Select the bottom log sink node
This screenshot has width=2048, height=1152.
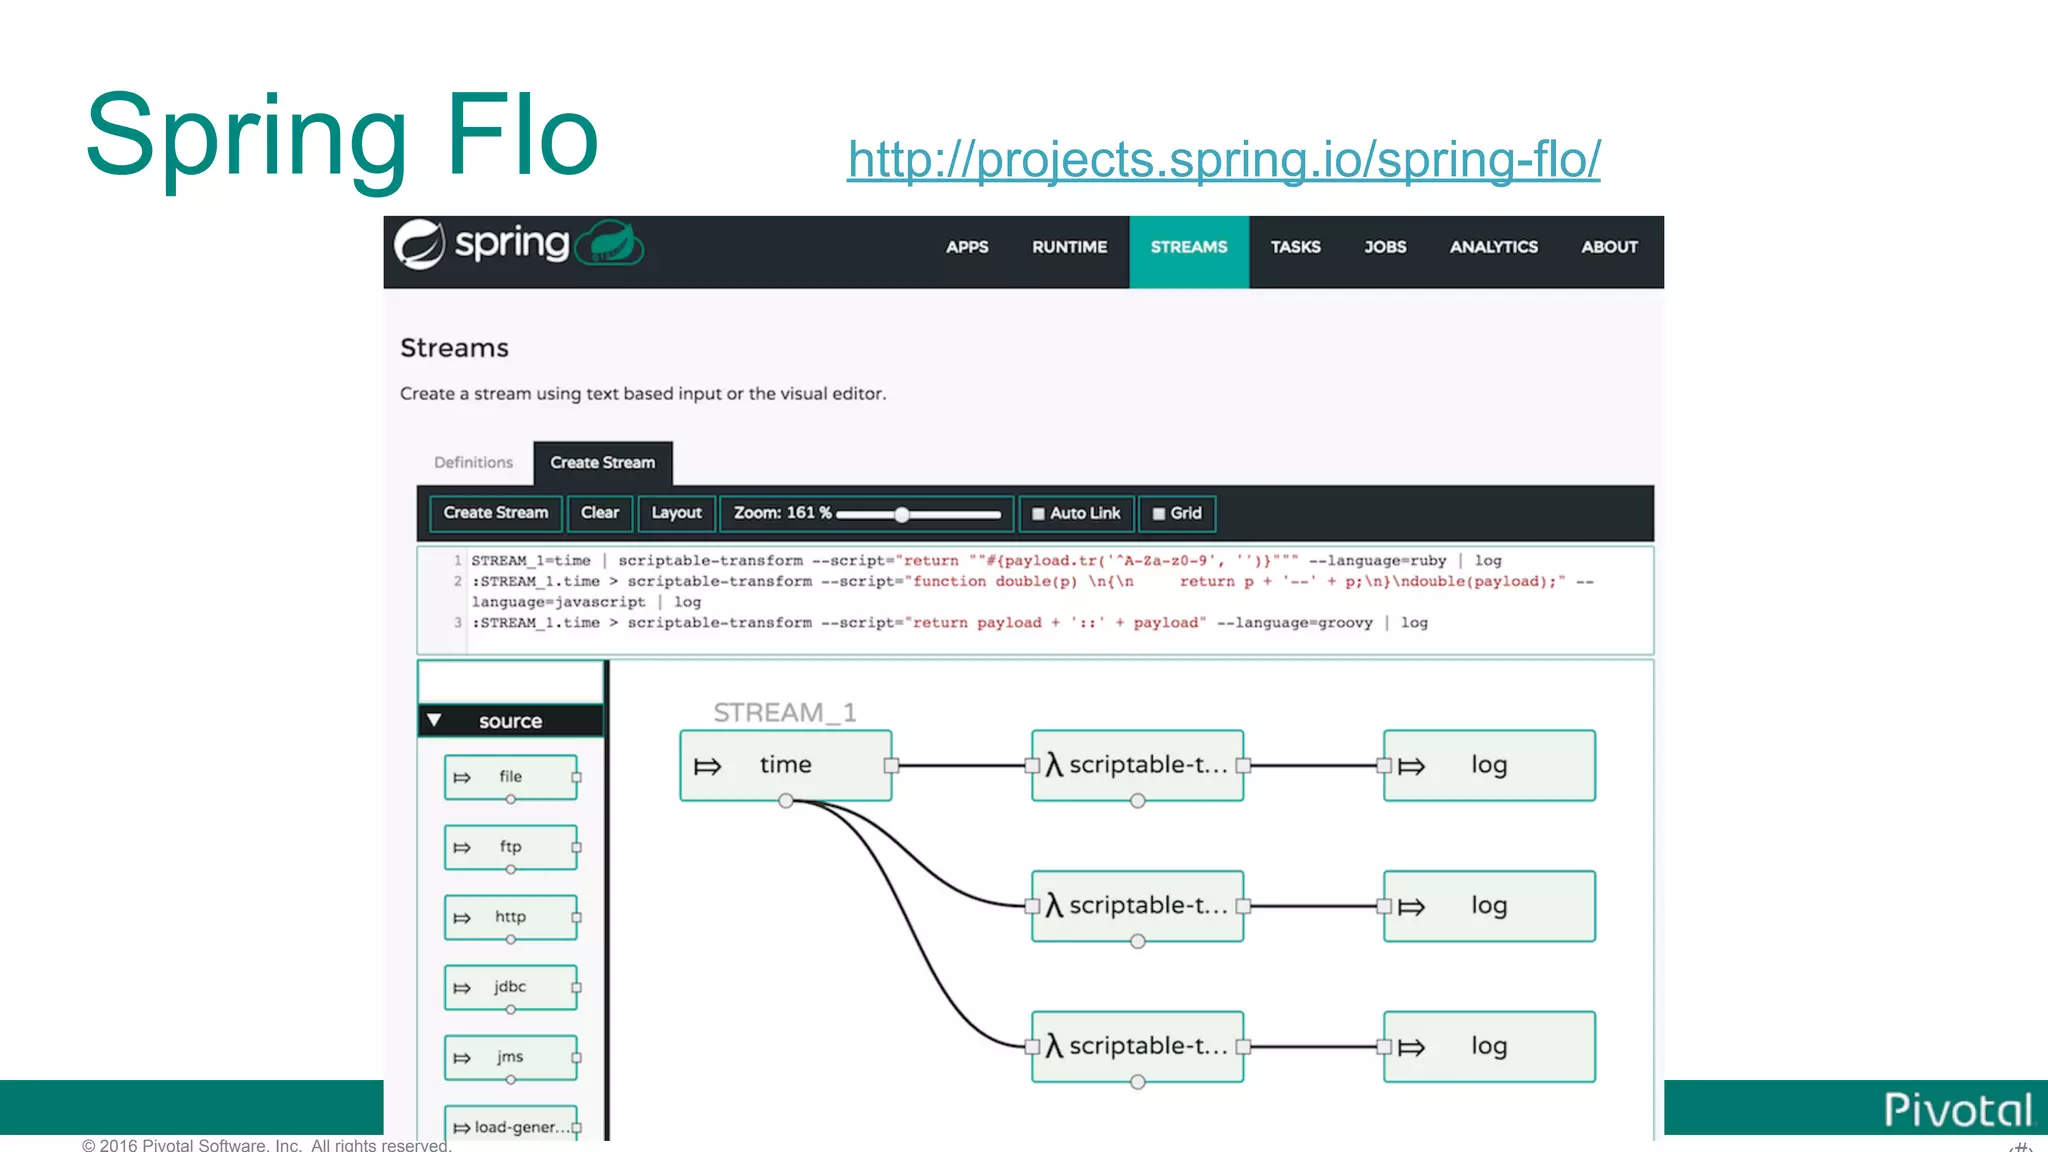coord(1488,1046)
